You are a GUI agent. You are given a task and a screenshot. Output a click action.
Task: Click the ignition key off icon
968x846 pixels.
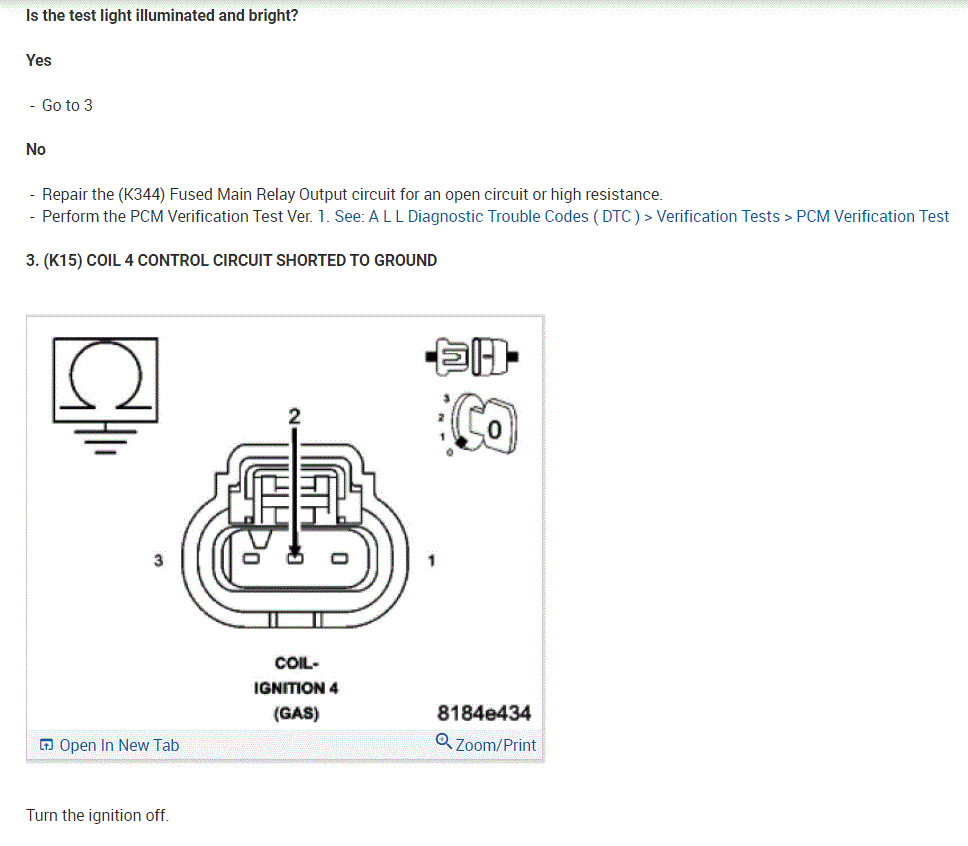pyautogui.click(x=478, y=424)
